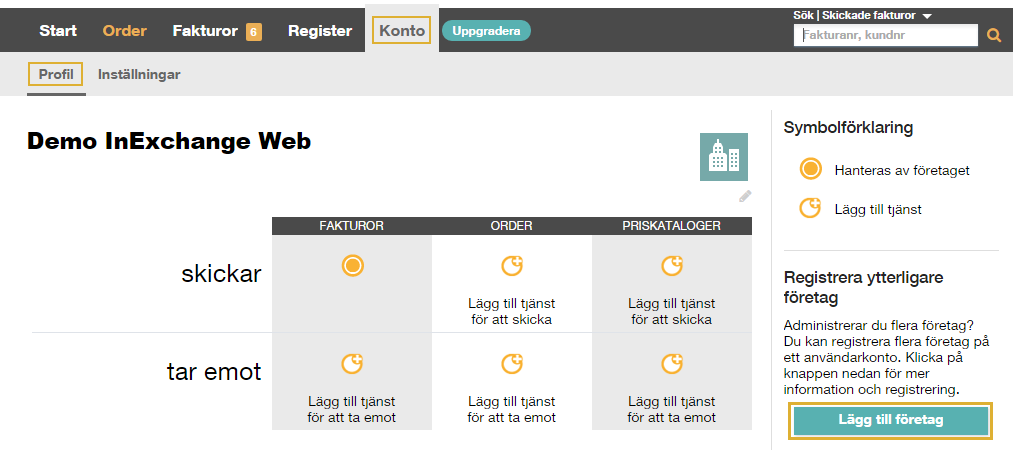Viewport: 1013px width, 450px height.
Task: Add service icon for tar emot Fakturor
Action: 352,364
